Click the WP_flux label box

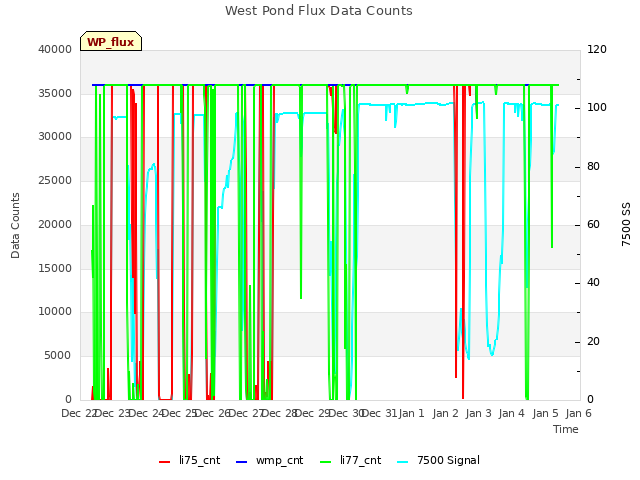[x=111, y=41]
